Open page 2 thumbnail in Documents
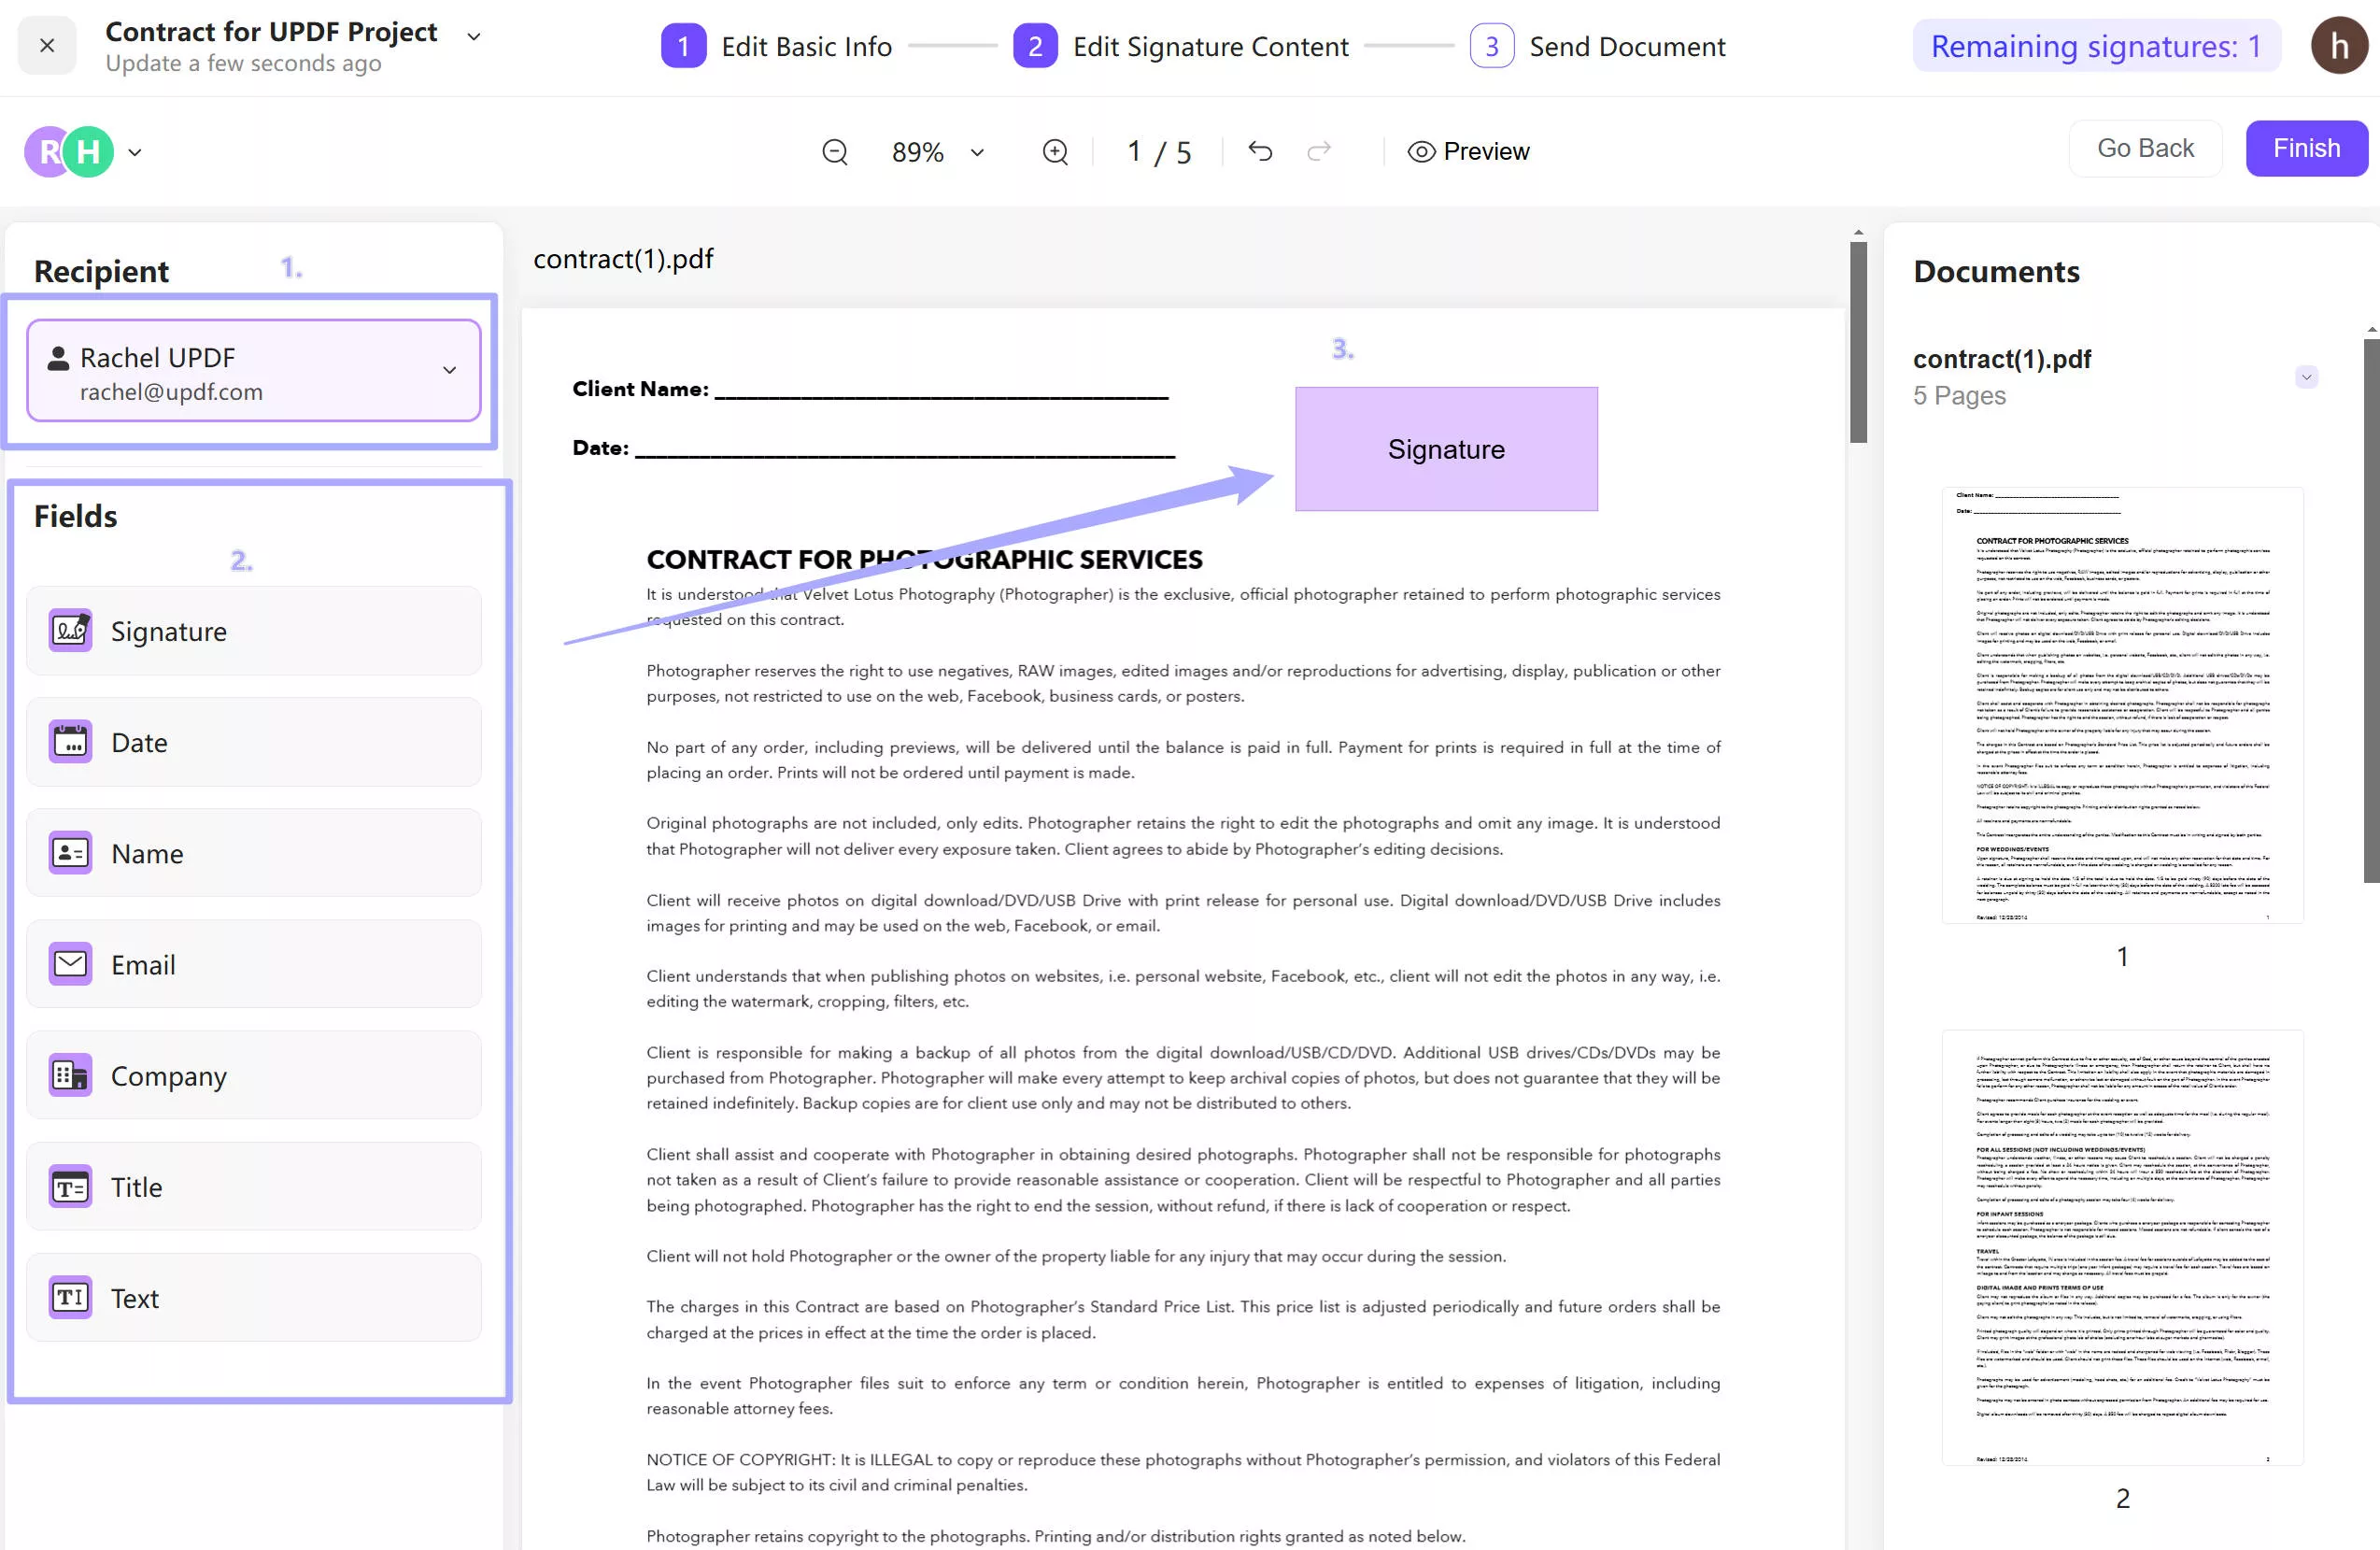Viewport: 2380px width, 1550px height. tap(2122, 1247)
